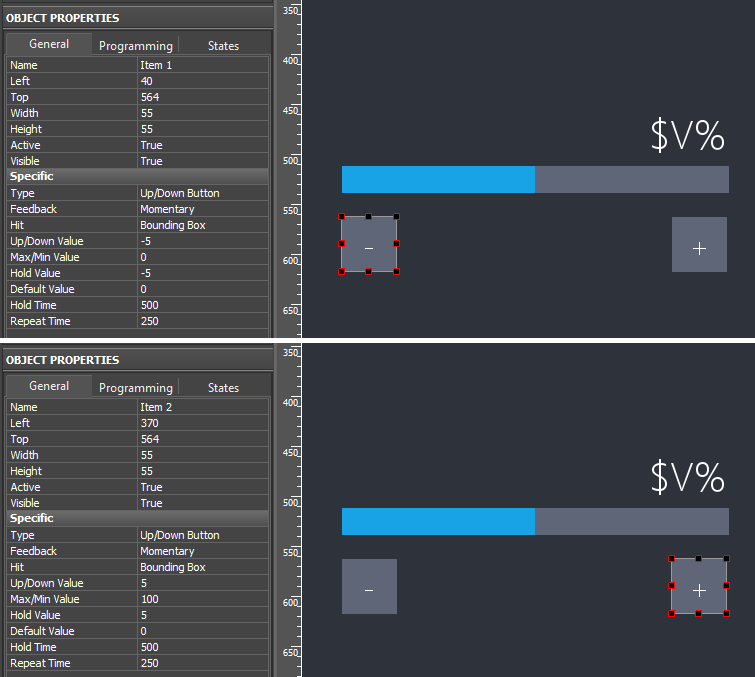Click the Active value for Item 1
Image resolution: width=755 pixels, height=677 pixels.
[x=203, y=145]
